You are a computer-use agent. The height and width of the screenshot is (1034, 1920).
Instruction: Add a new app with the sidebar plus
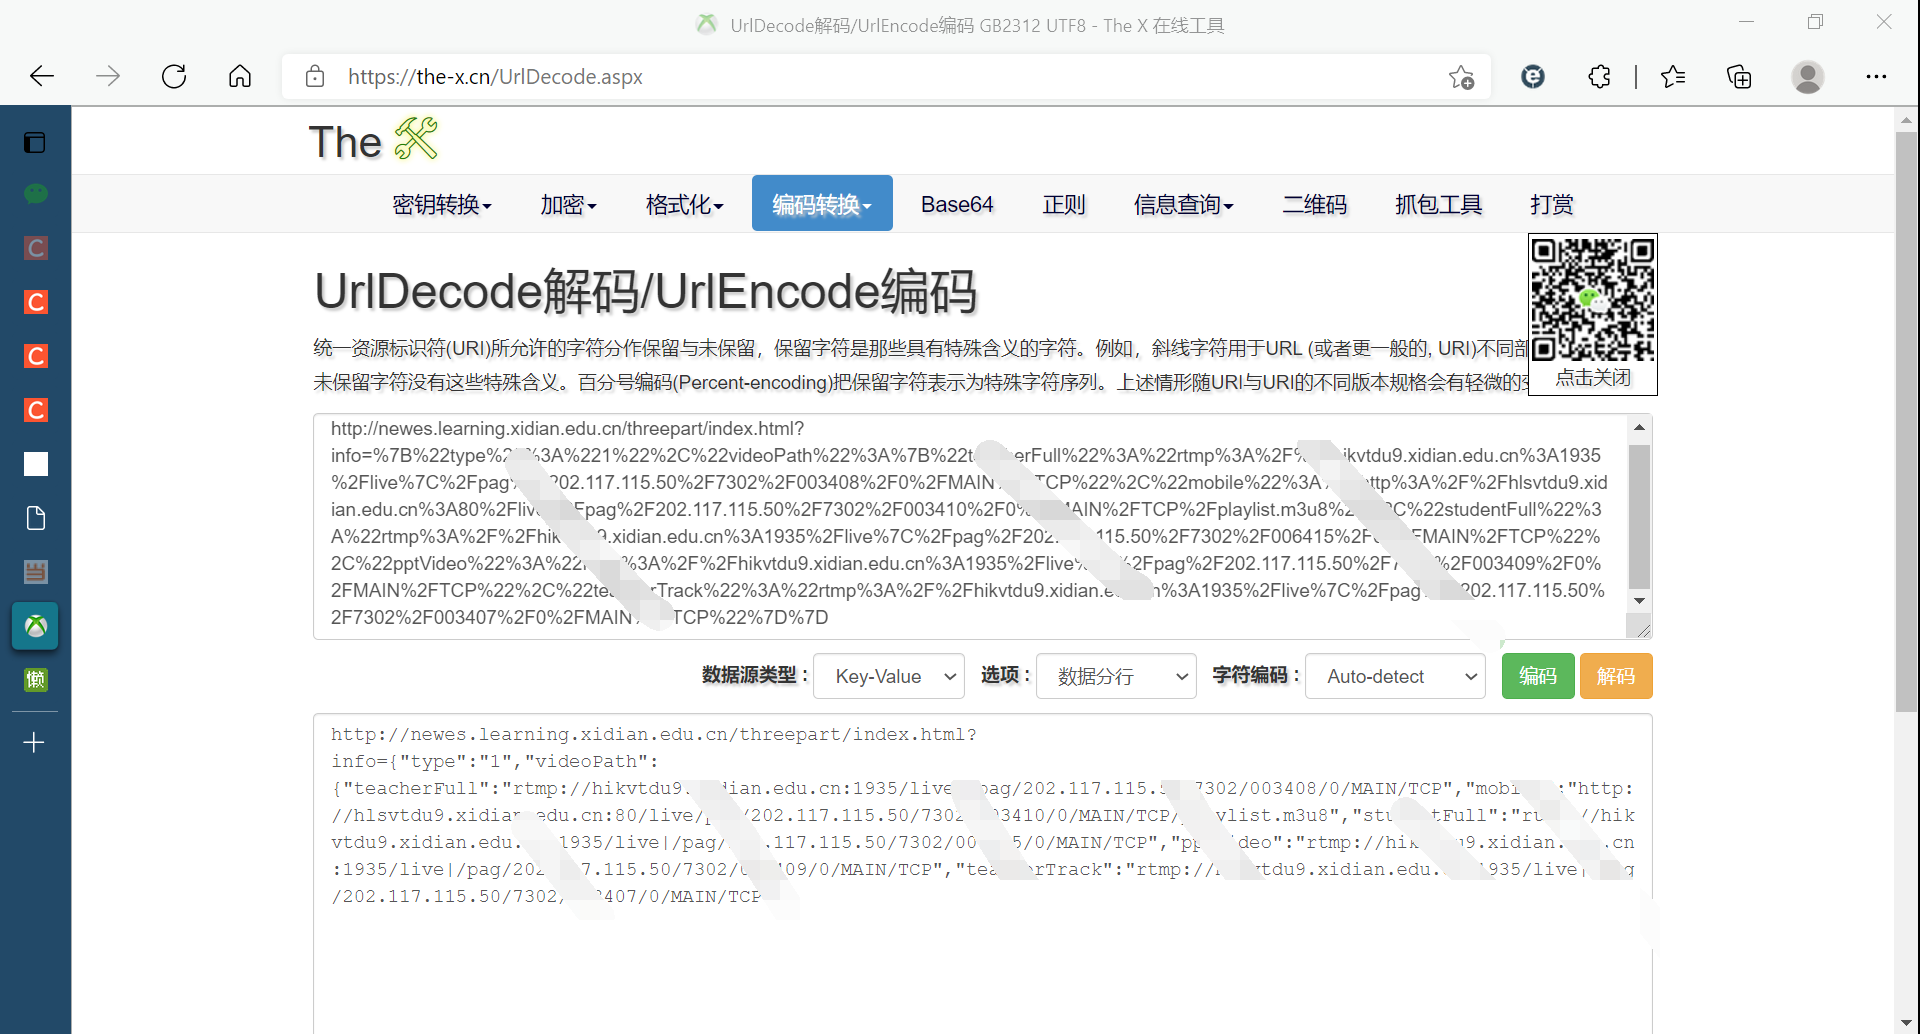tap(35, 742)
